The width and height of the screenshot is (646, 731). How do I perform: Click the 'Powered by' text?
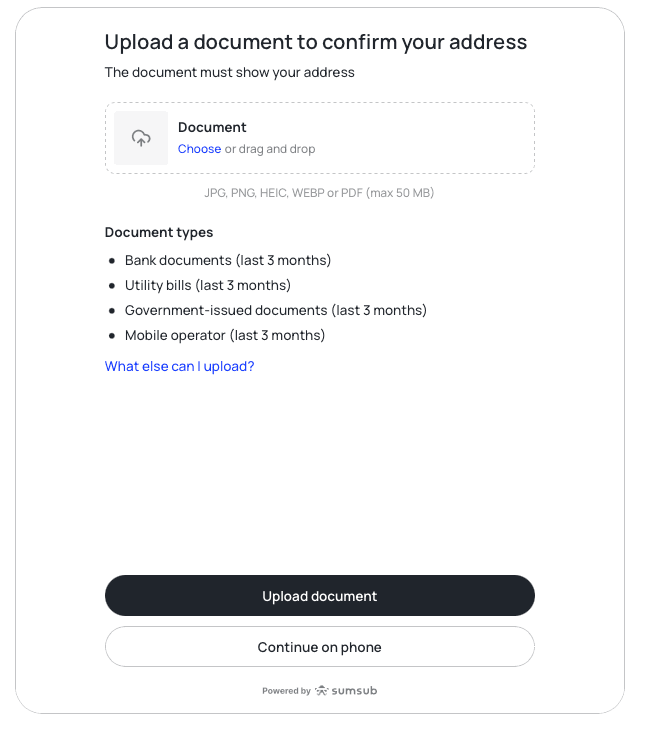(286, 691)
